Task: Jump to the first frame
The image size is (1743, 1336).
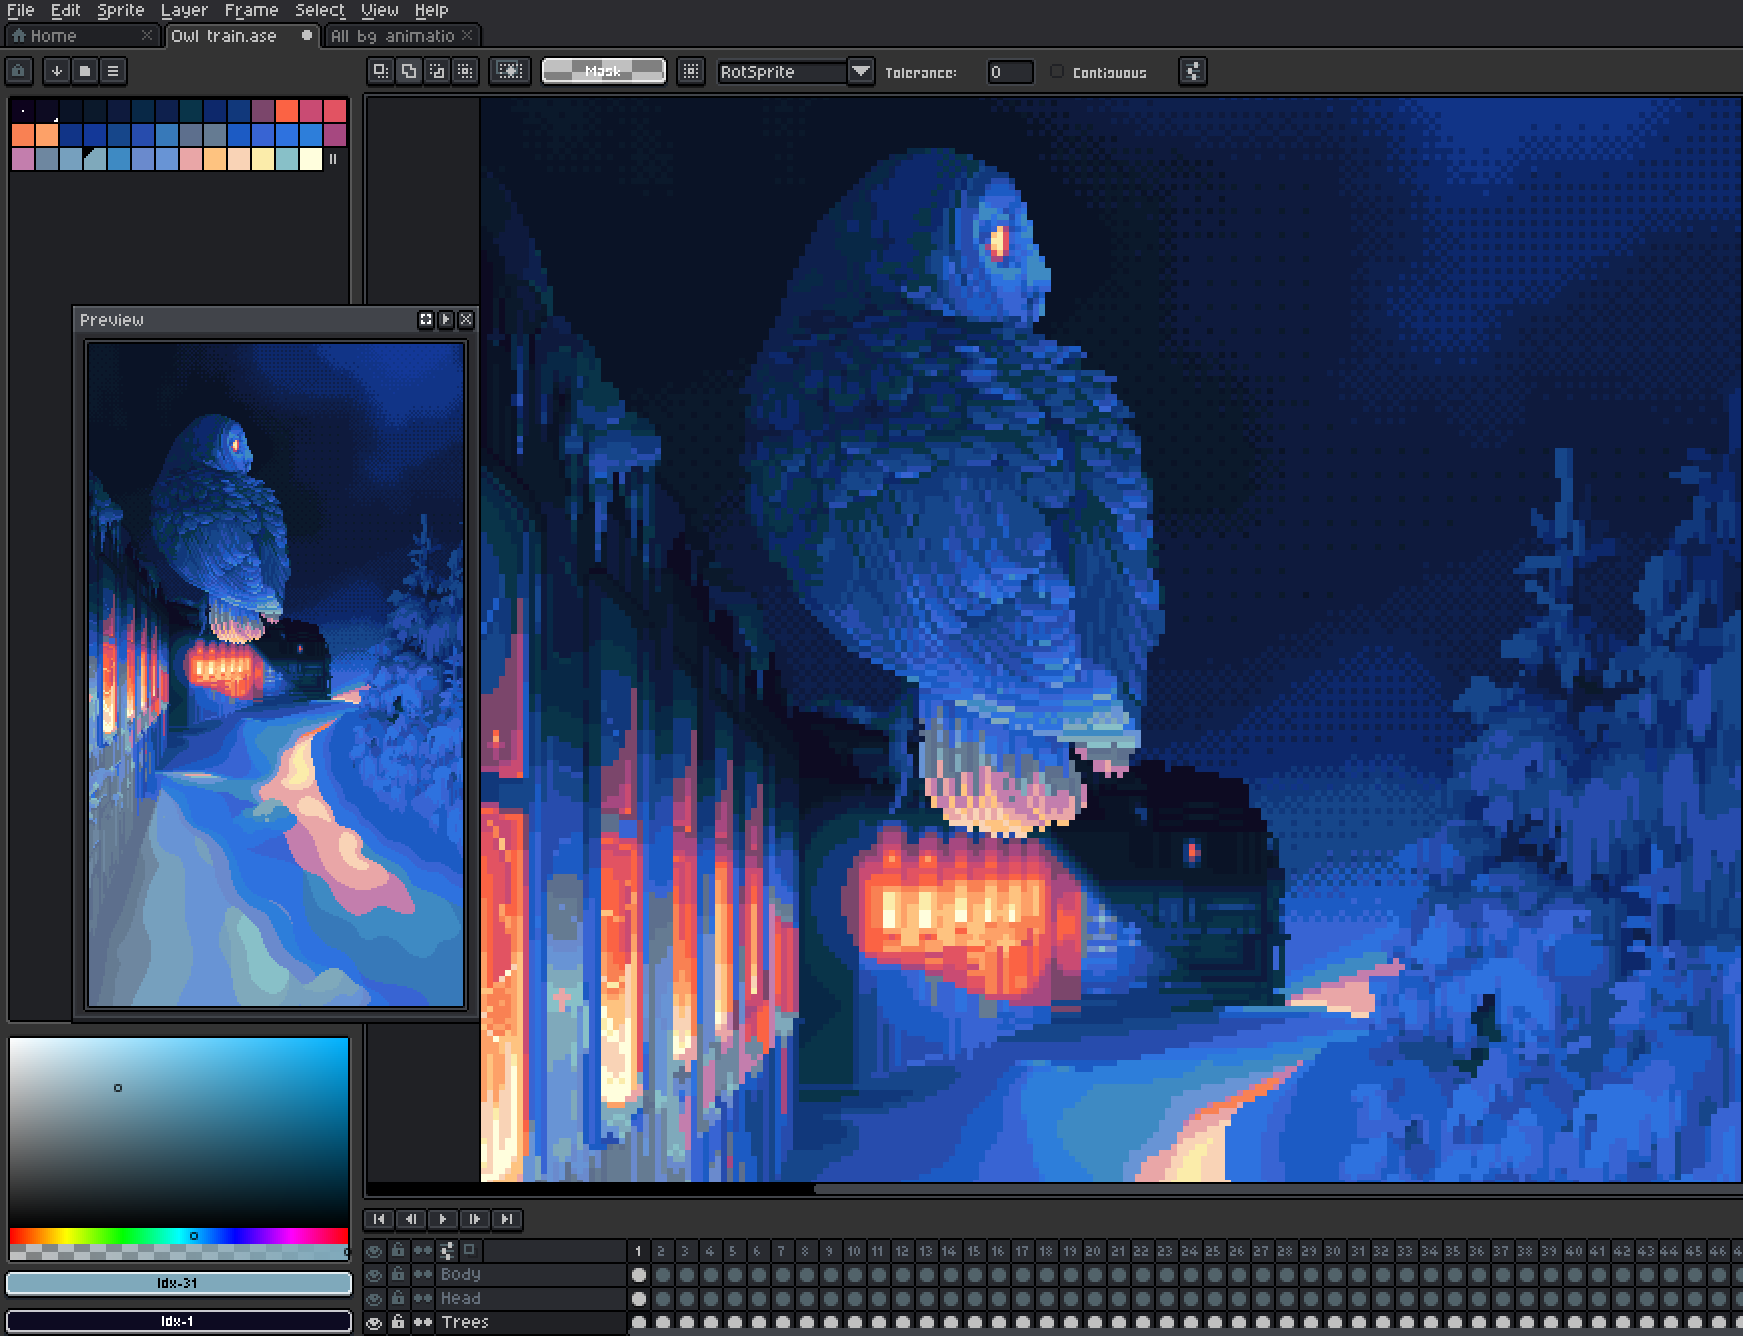Action: click(379, 1219)
